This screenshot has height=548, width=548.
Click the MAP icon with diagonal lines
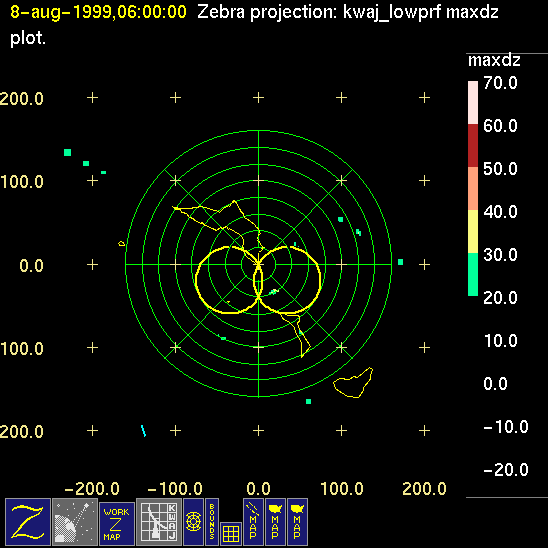[253, 522]
